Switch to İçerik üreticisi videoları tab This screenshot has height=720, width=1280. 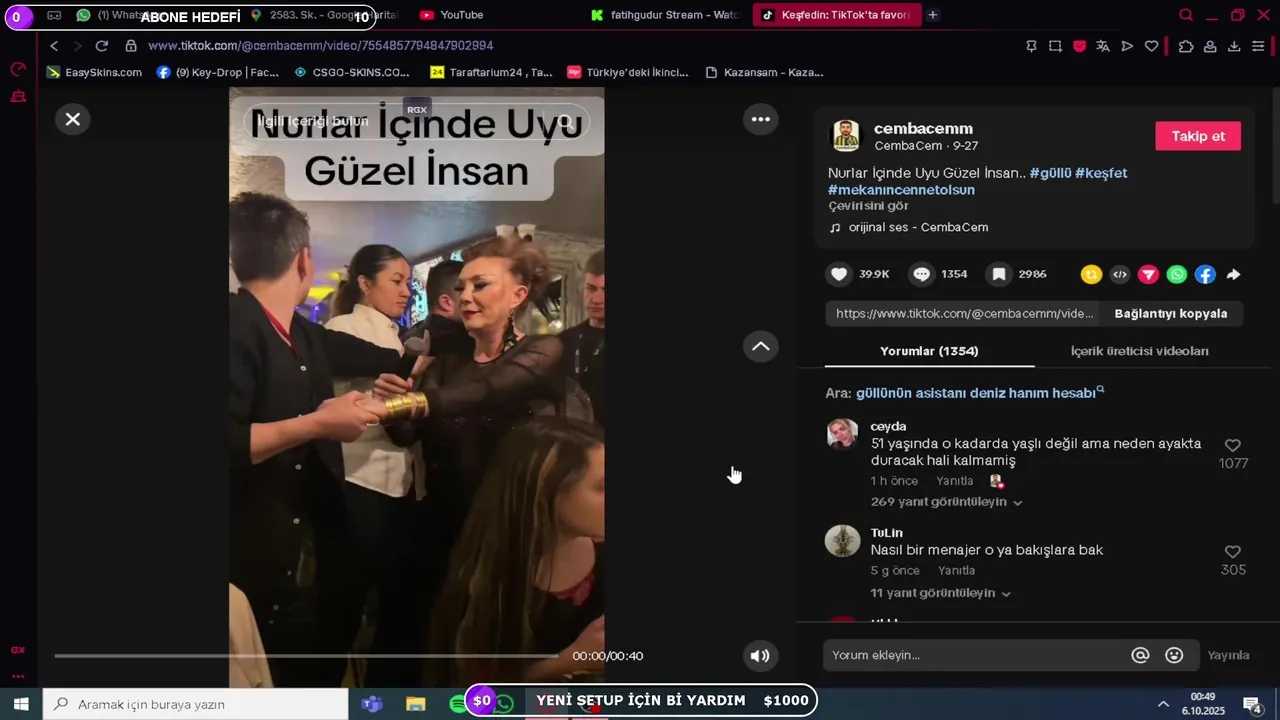point(1139,351)
